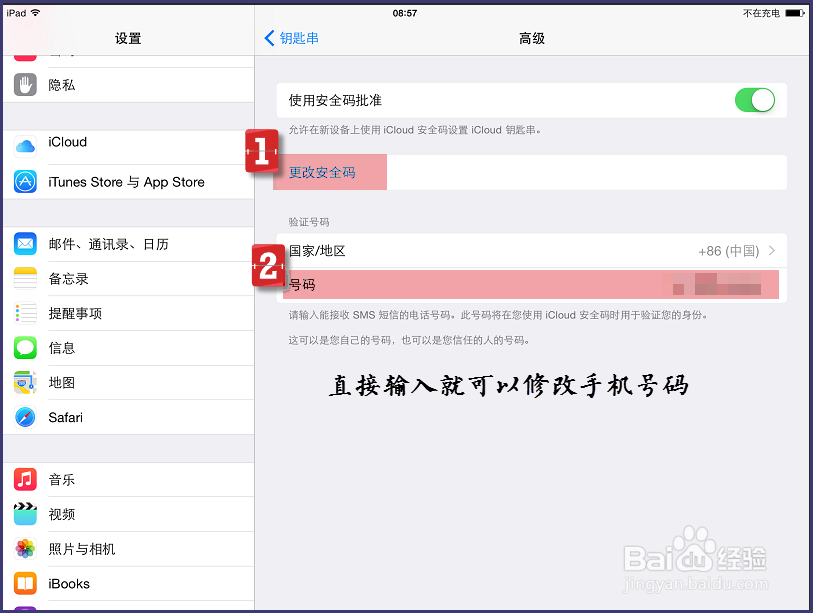The width and height of the screenshot is (813, 613).
Task: Open 邮件、通讯录、日历 settings
Action: tap(129, 244)
